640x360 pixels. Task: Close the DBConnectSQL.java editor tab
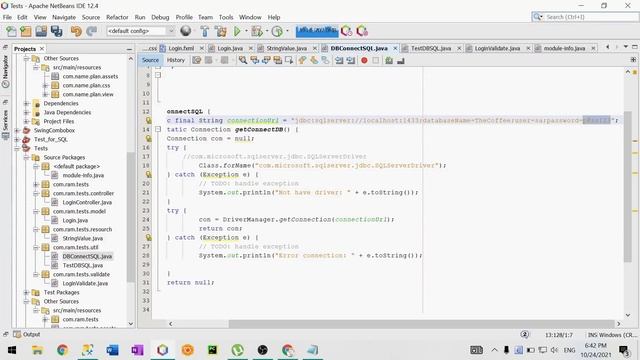coord(395,48)
